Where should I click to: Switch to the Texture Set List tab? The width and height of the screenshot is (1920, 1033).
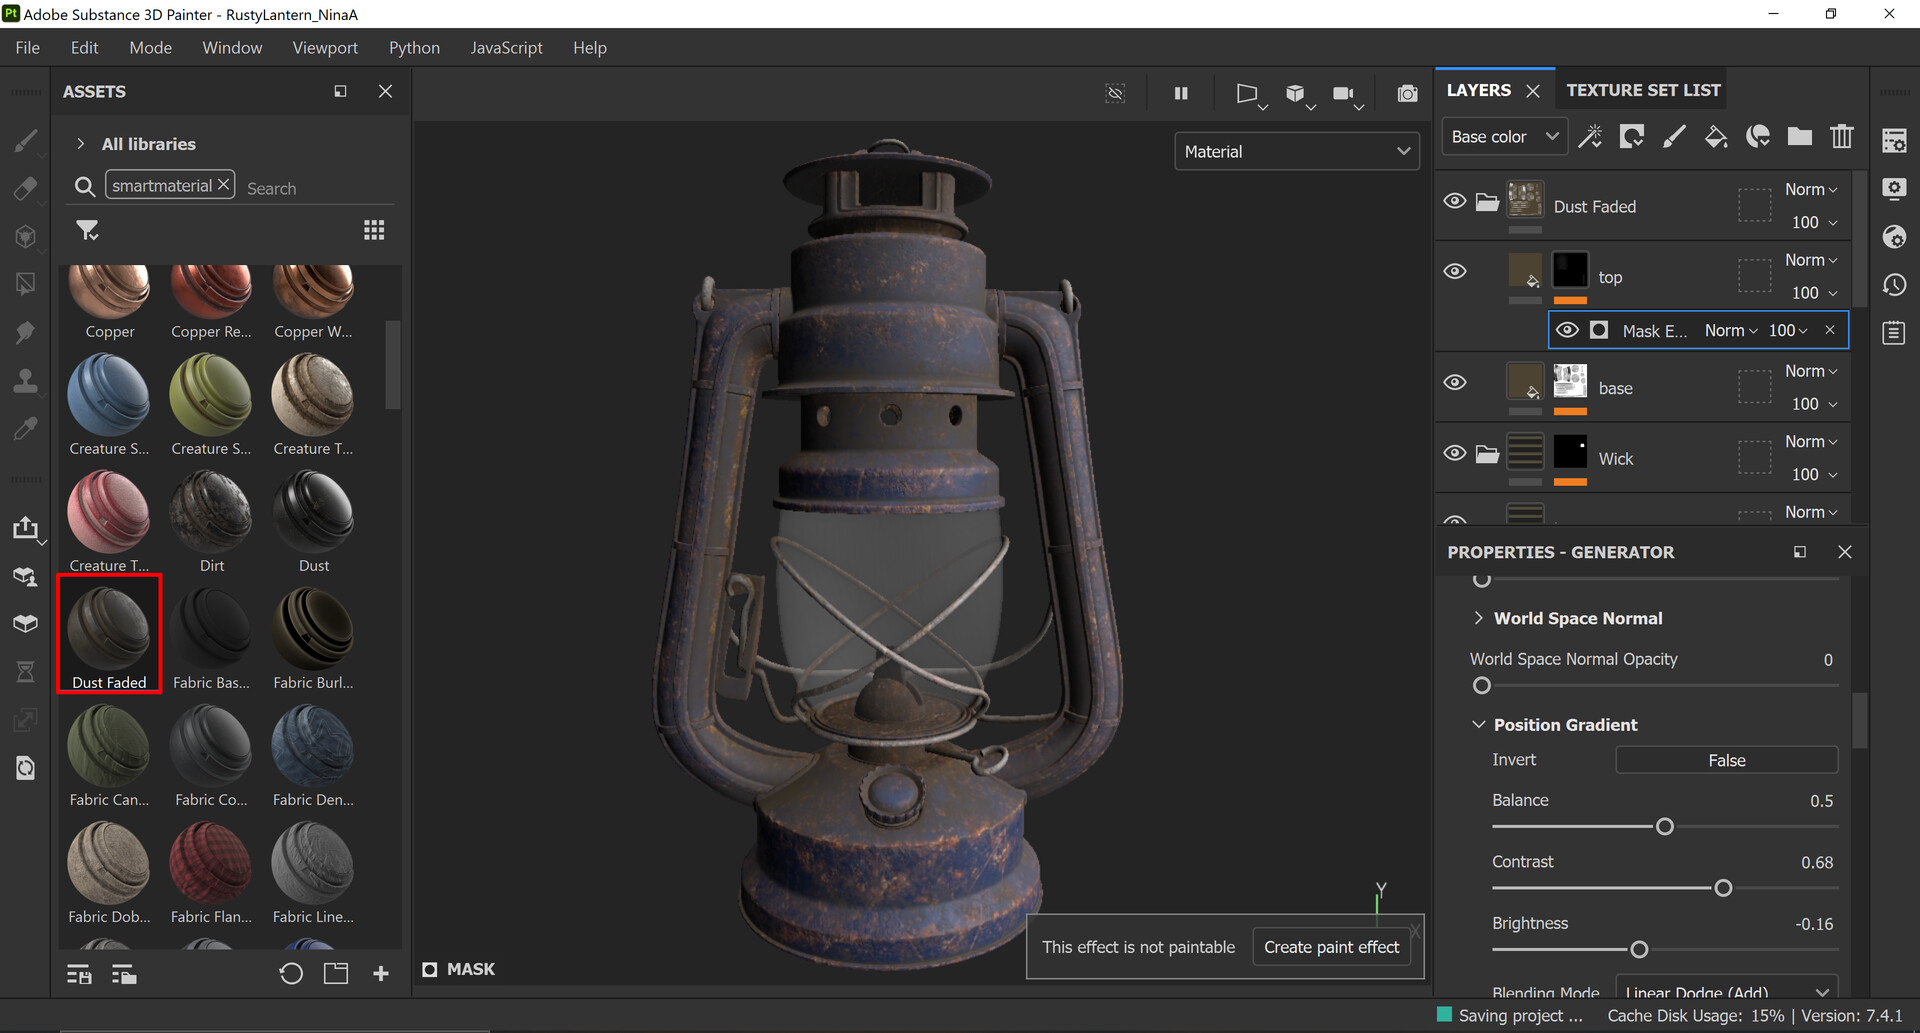(1642, 89)
